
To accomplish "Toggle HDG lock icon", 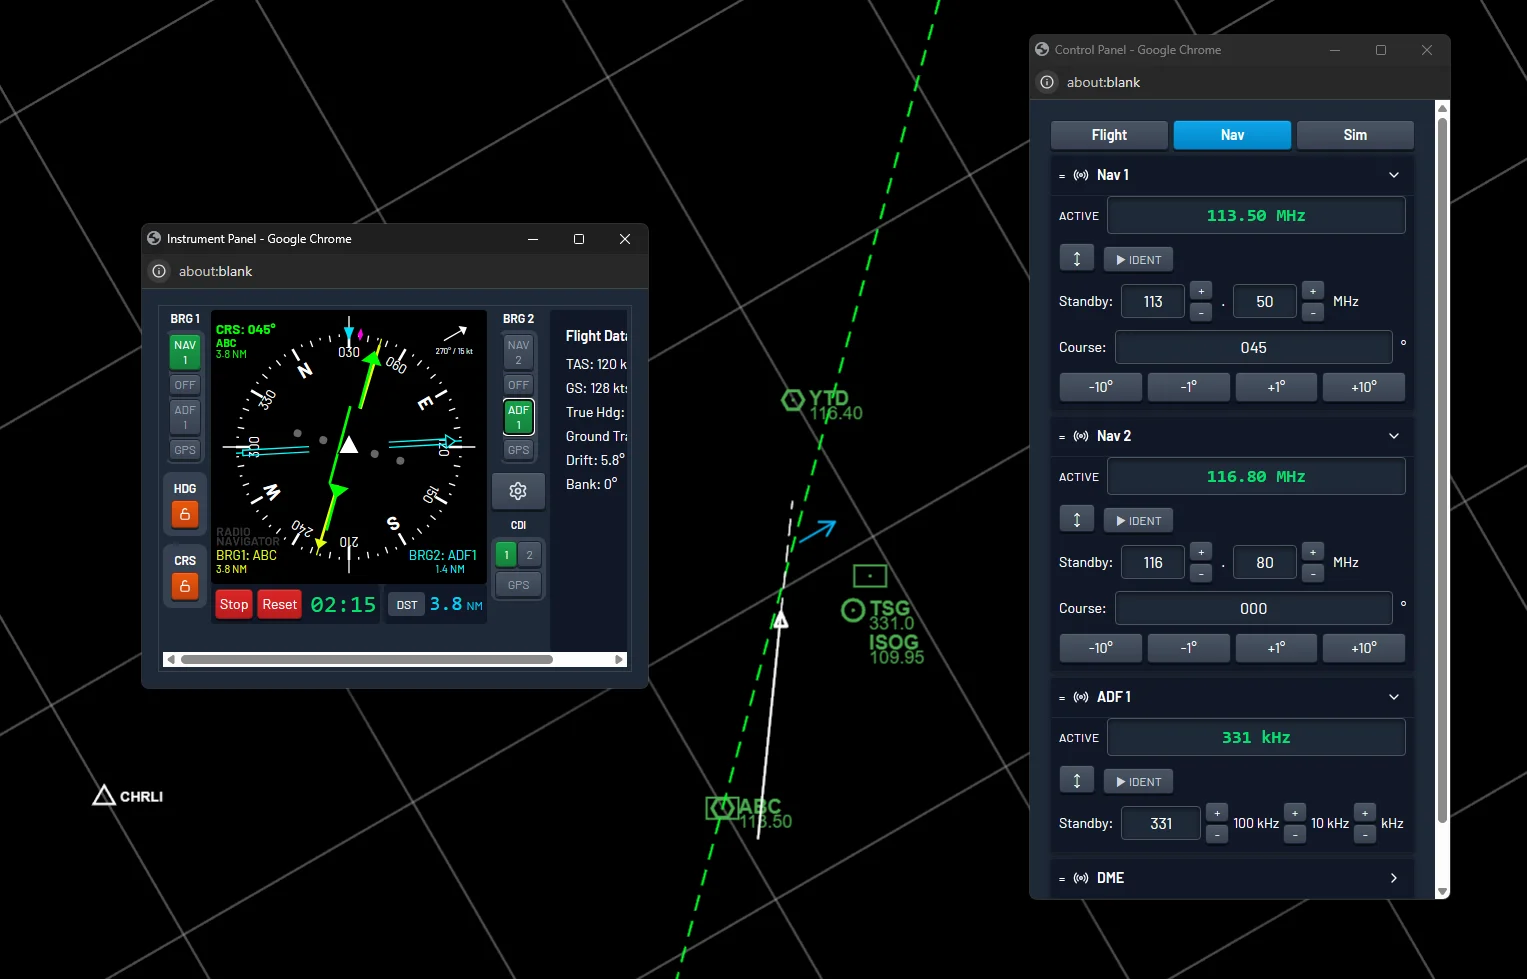I will [x=185, y=514].
